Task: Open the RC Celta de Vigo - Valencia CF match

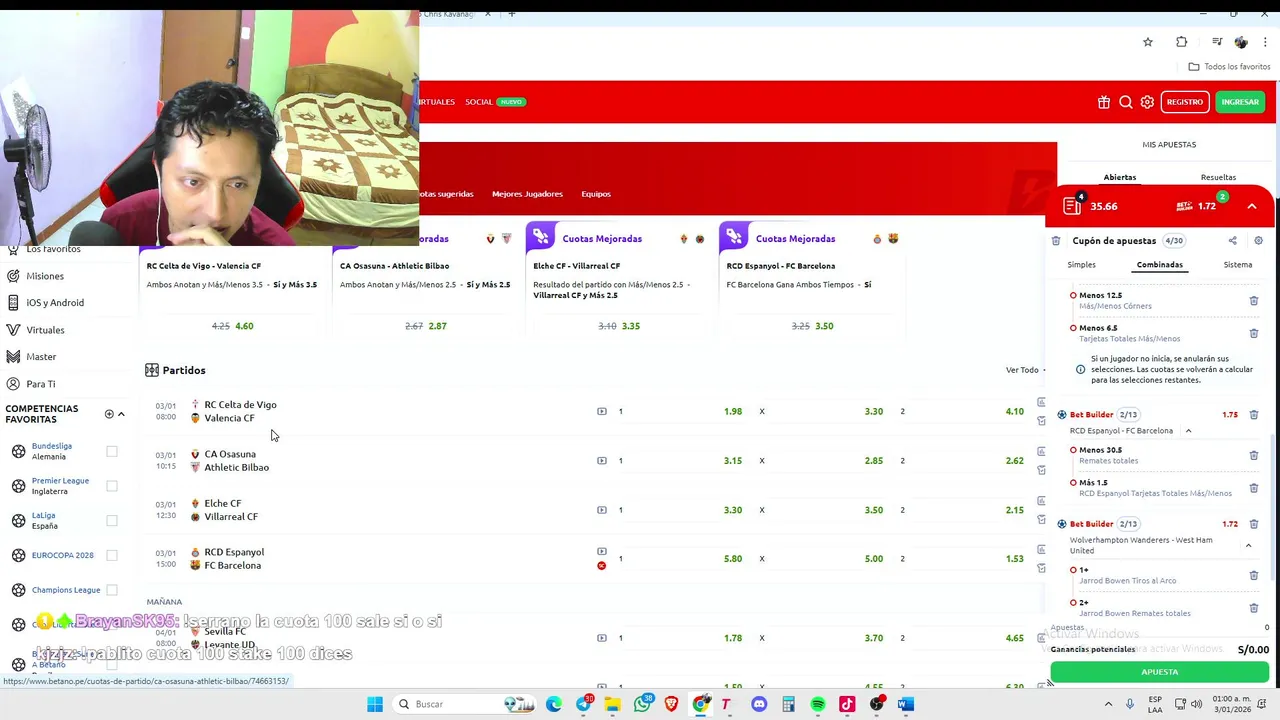Action: pyautogui.click(x=240, y=411)
